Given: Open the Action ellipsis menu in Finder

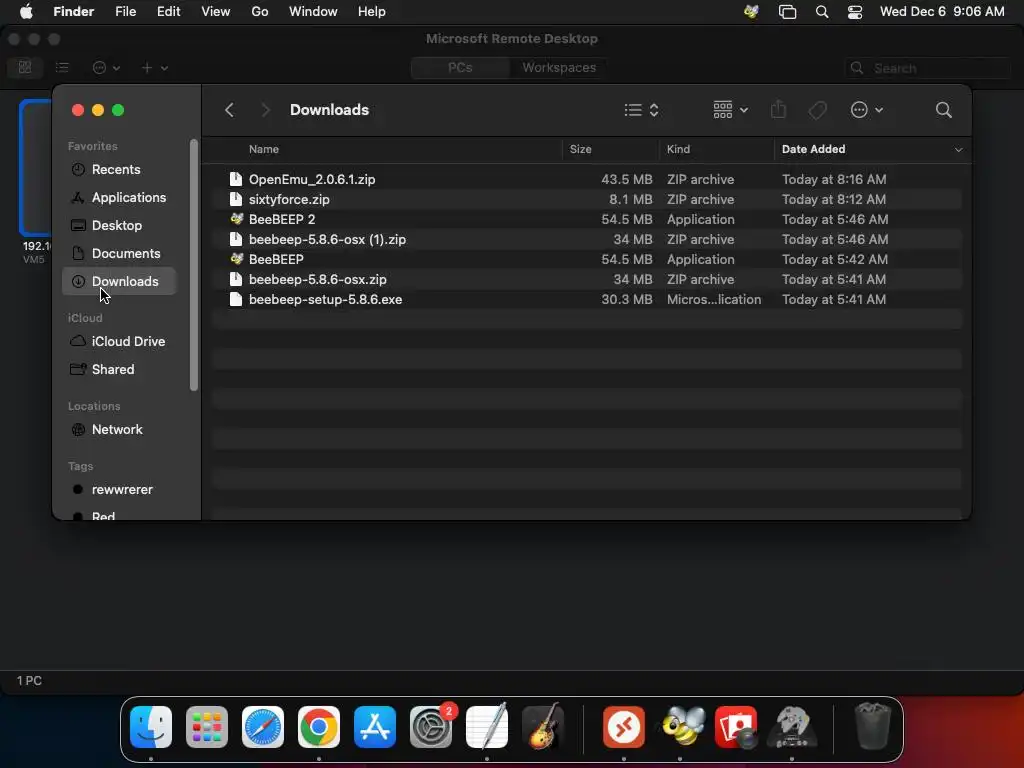Looking at the screenshot, I should (867, 110).
